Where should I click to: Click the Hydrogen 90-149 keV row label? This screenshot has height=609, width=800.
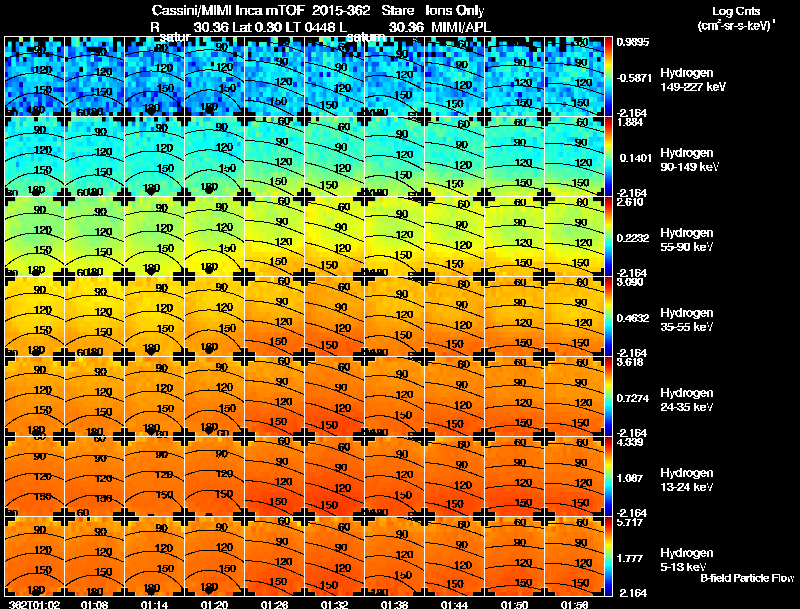tap(689, 160)
